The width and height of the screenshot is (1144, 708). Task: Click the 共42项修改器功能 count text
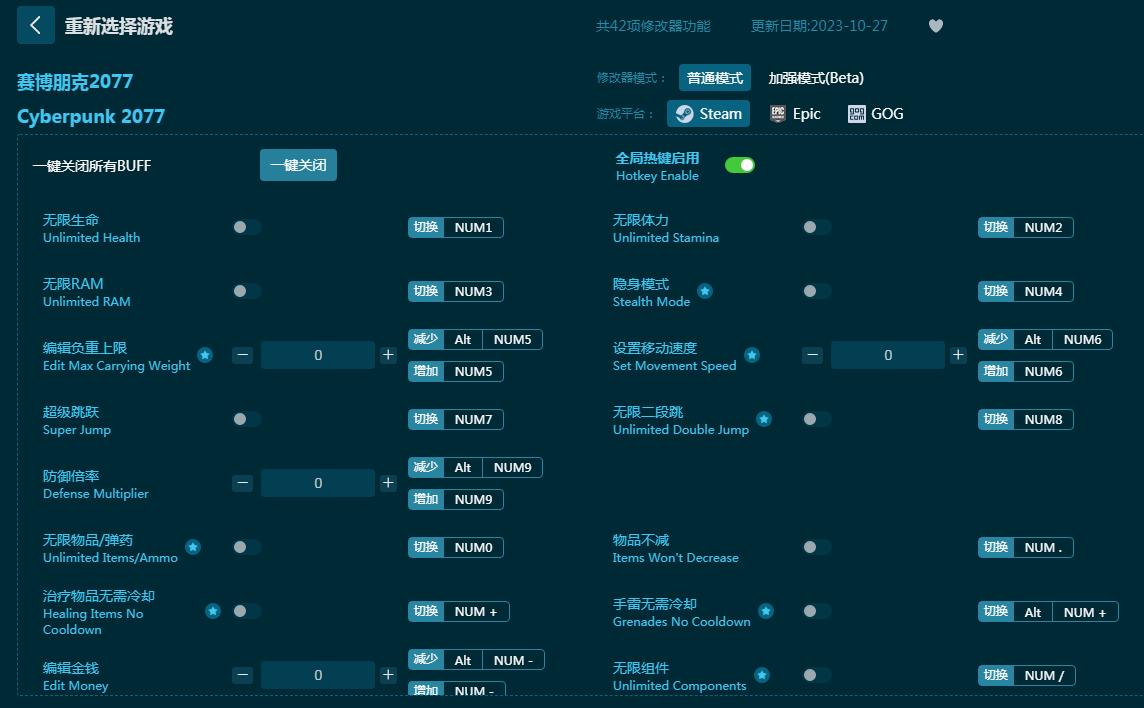(653, 26)
